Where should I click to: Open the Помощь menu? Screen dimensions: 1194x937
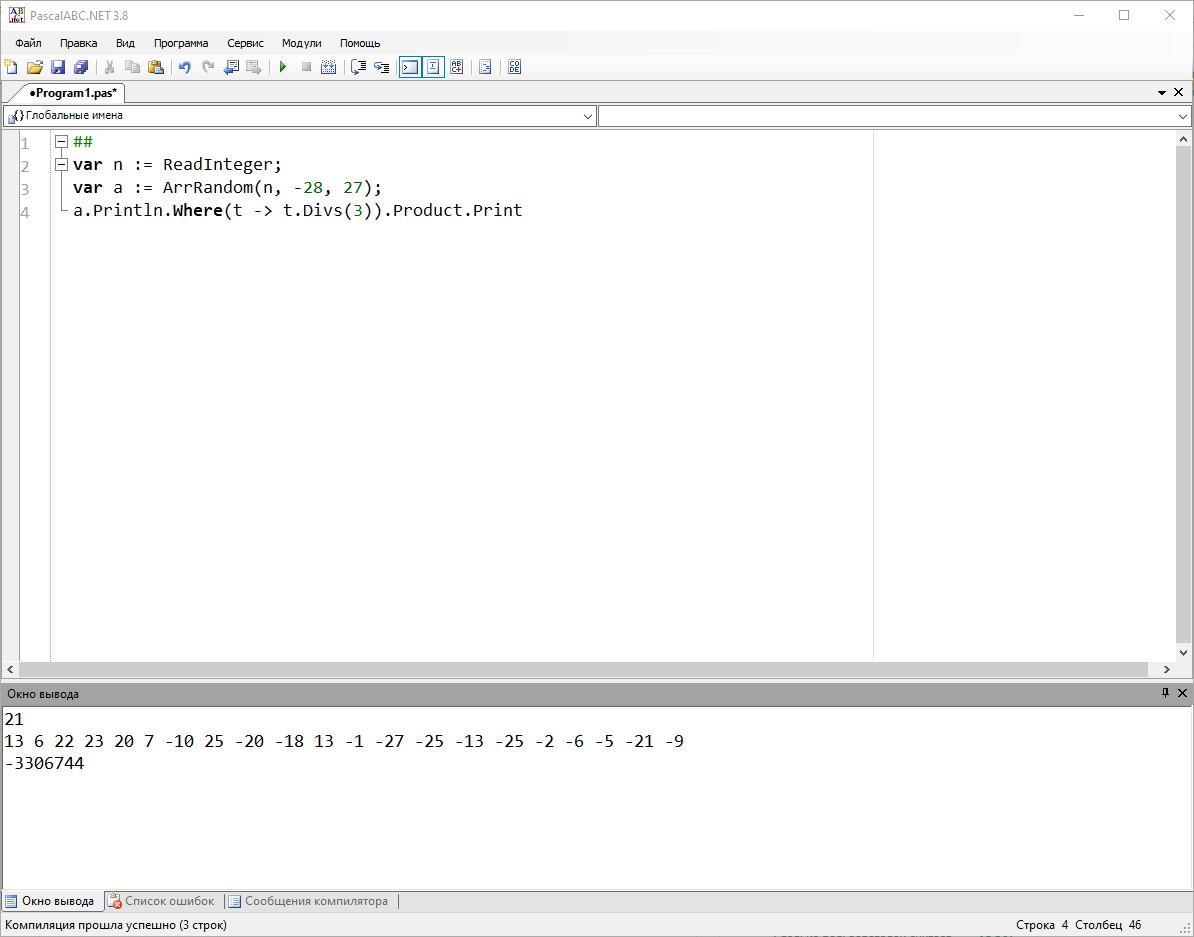[359, 43]
